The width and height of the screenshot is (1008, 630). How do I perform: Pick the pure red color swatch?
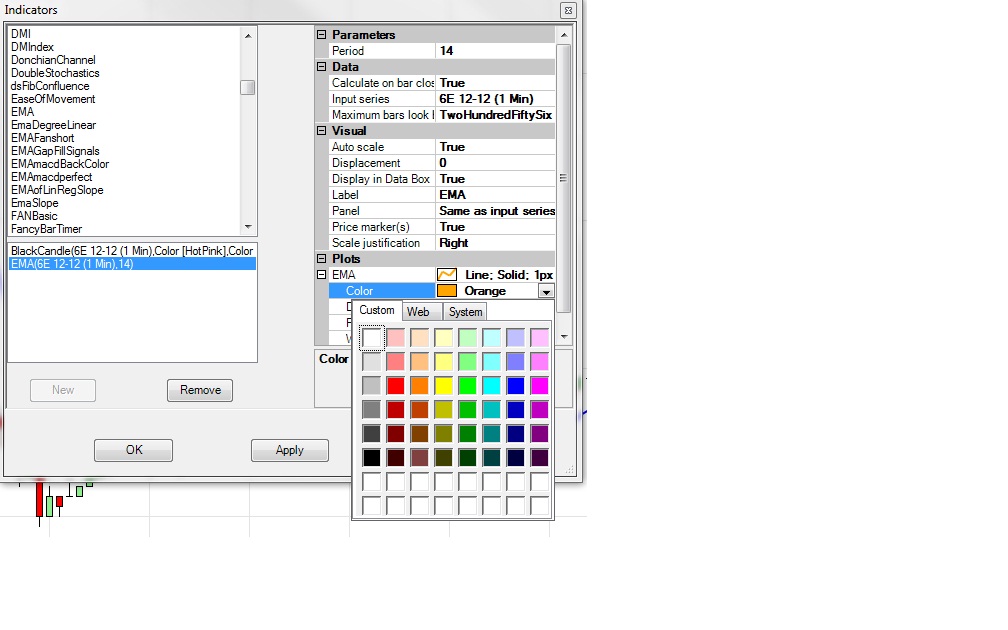396,386
